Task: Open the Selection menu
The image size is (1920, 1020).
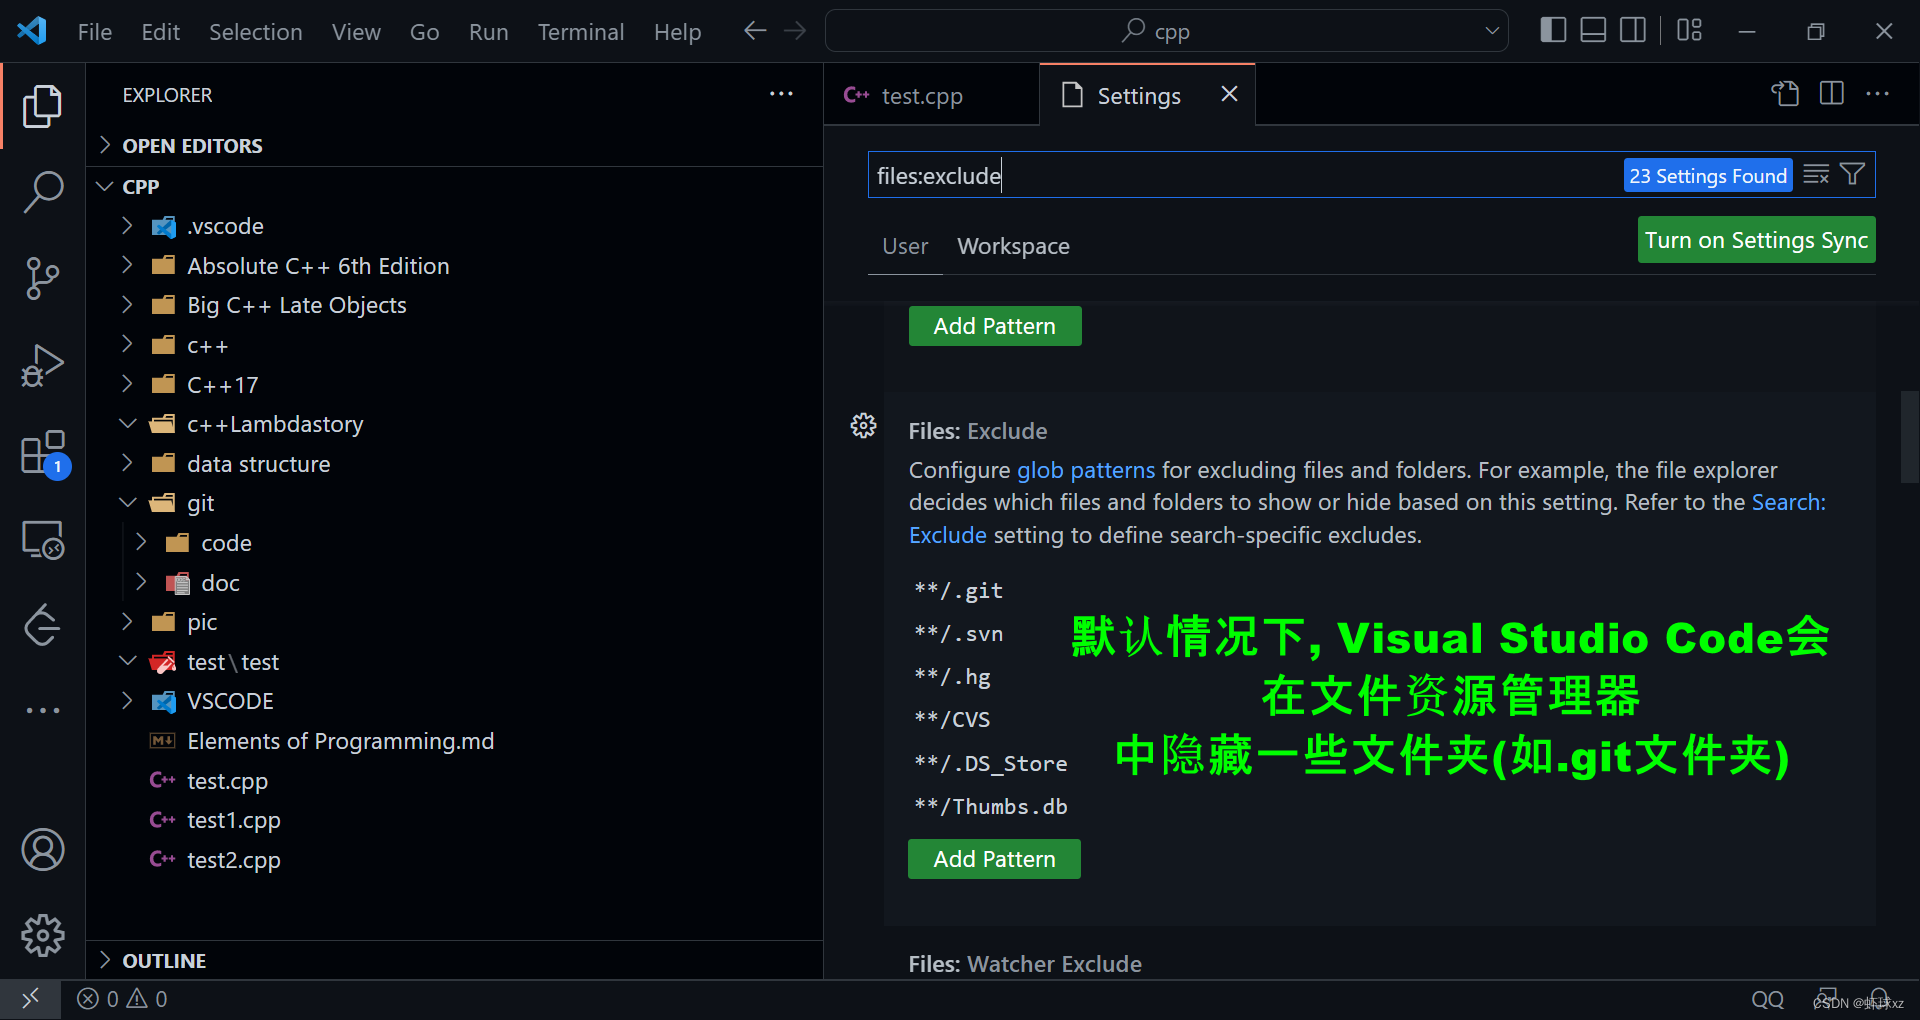Action: click(255, 32)
